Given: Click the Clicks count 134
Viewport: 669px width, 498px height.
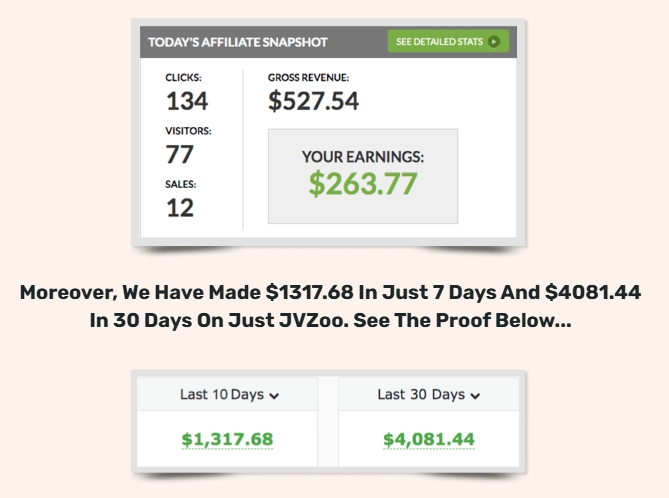Looking at the screenshot, I should tap(187, 101).
